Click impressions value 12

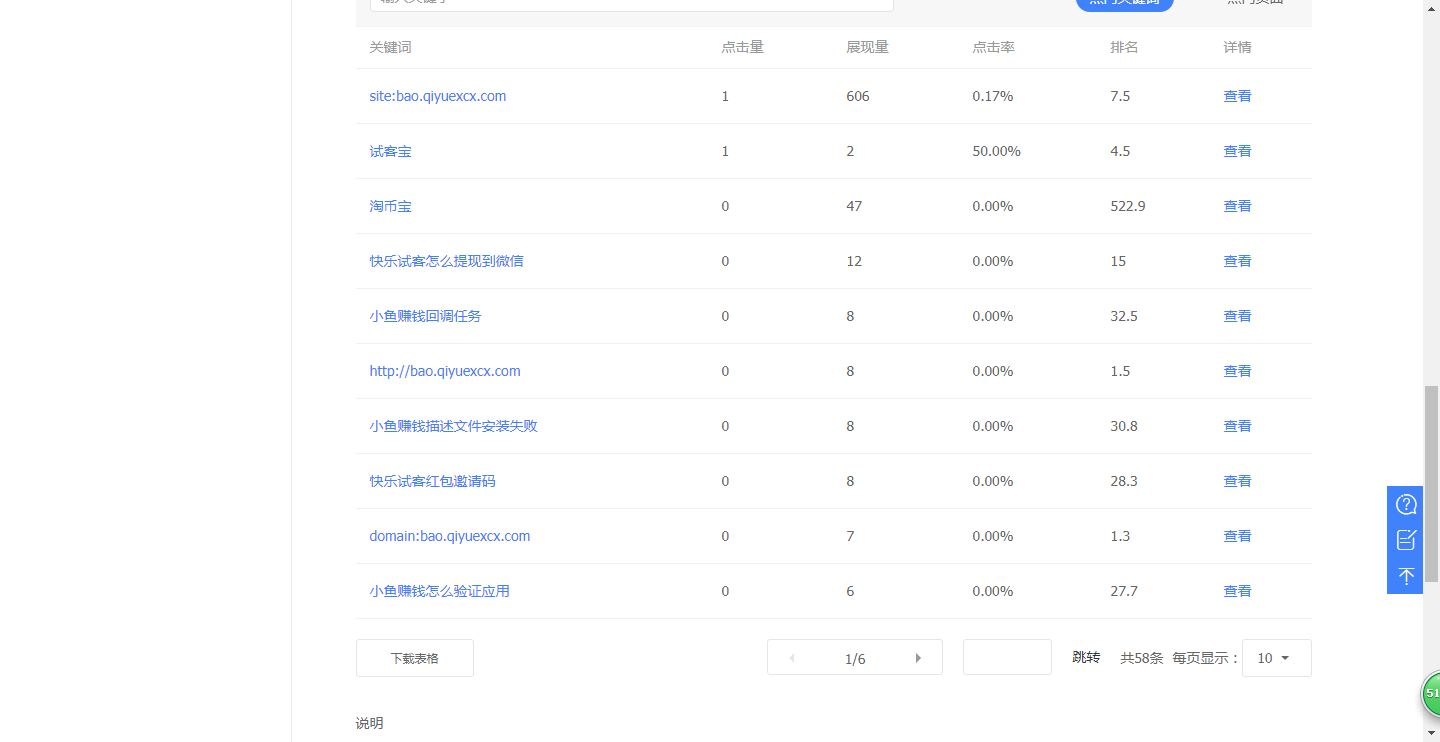(x=854, y=261)
